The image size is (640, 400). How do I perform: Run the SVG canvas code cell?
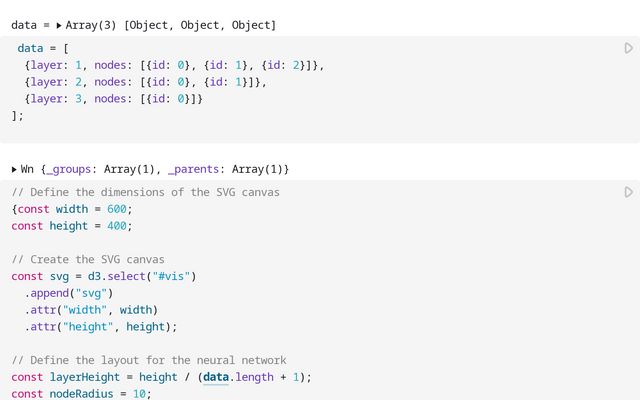(628, 192)
